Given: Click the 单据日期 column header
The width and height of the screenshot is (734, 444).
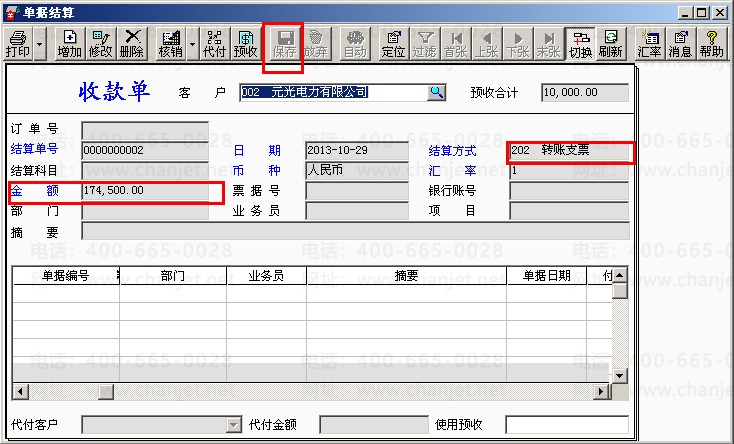Looking at the screenshot, I should tap(546, 275).
